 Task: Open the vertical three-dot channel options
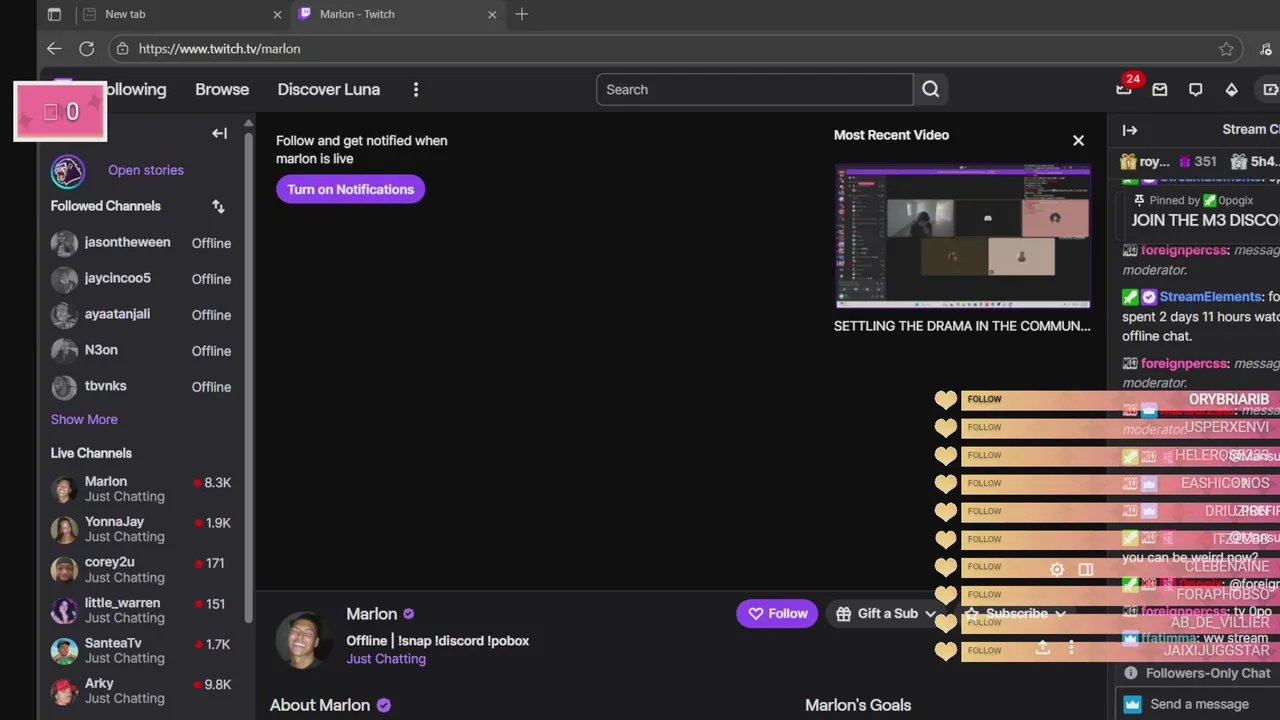tap(1071, 648)
